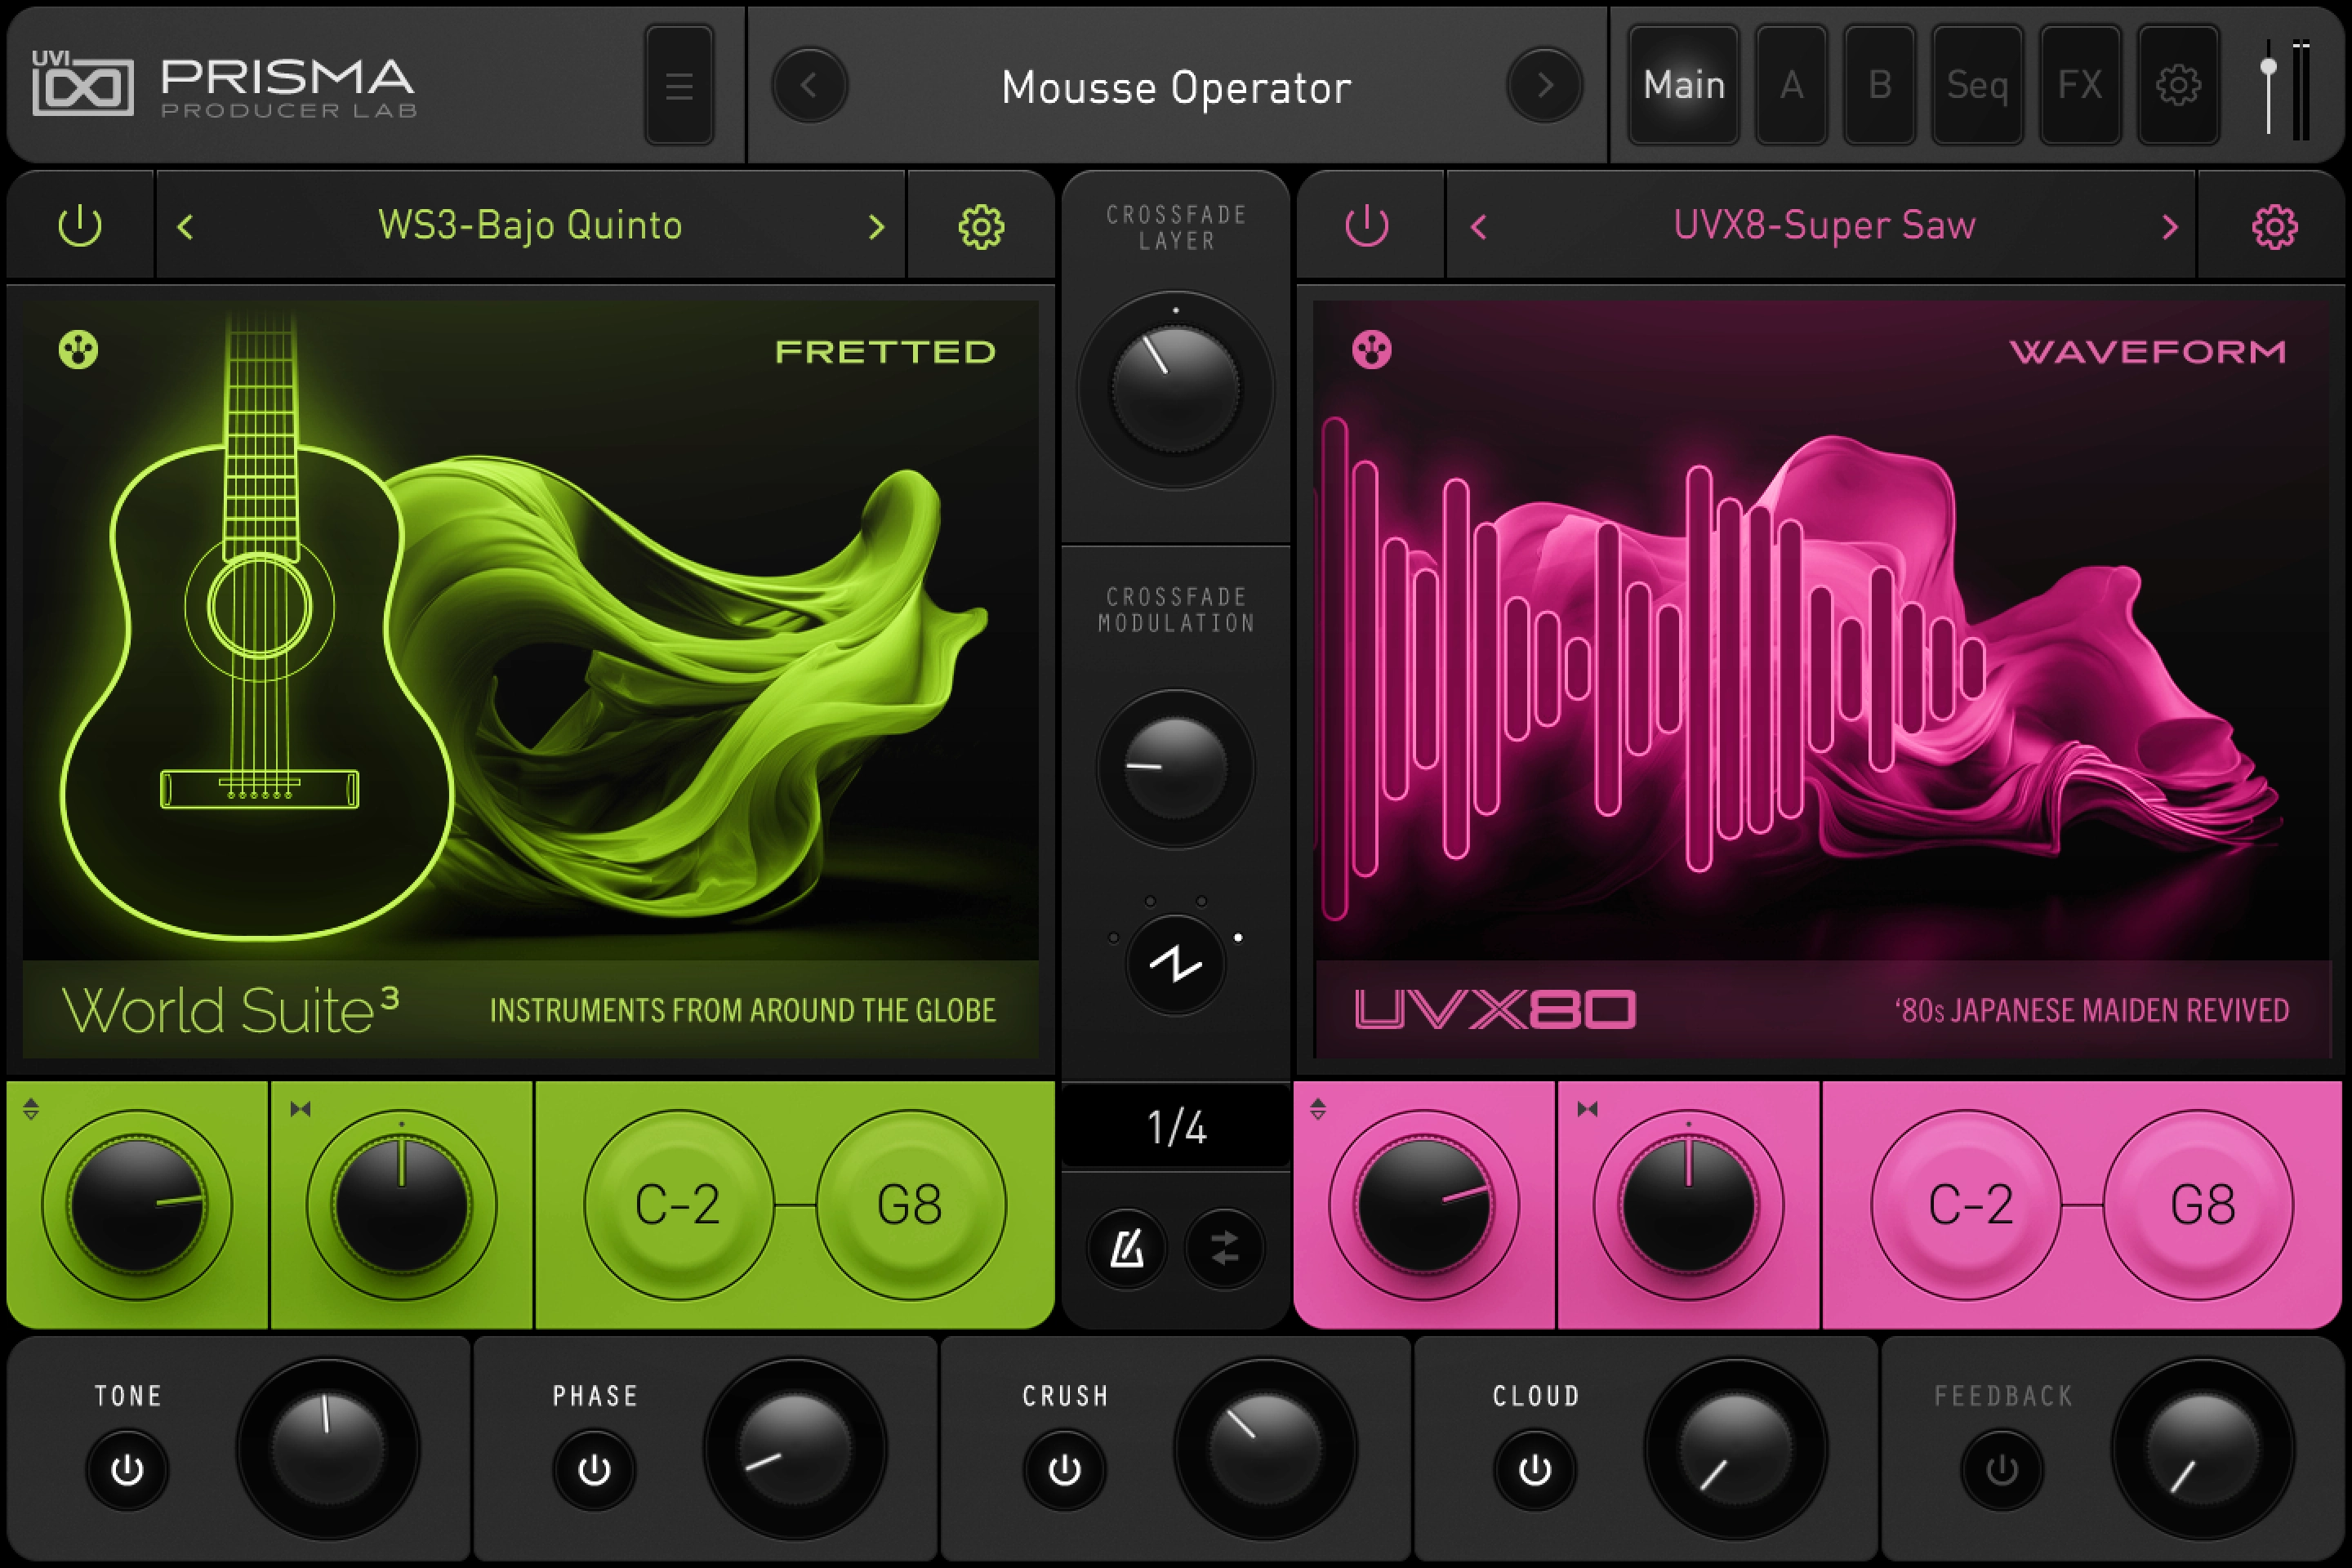Viewport: 2352px width, 1568px height.
Task: Open the global settings gear in top bar
Action: coord(2178,86)
